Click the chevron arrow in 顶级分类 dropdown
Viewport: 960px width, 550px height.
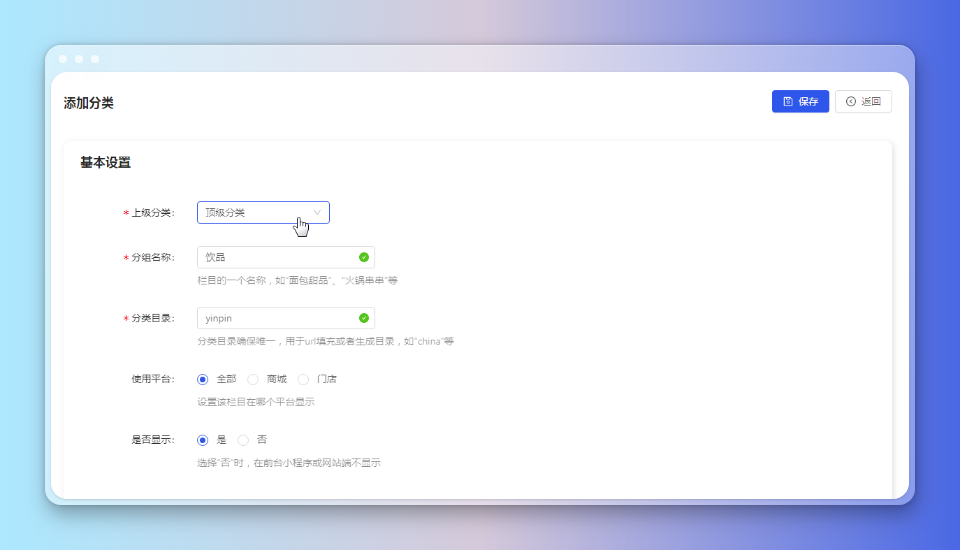pyautogui.click(x=317, y=213)
